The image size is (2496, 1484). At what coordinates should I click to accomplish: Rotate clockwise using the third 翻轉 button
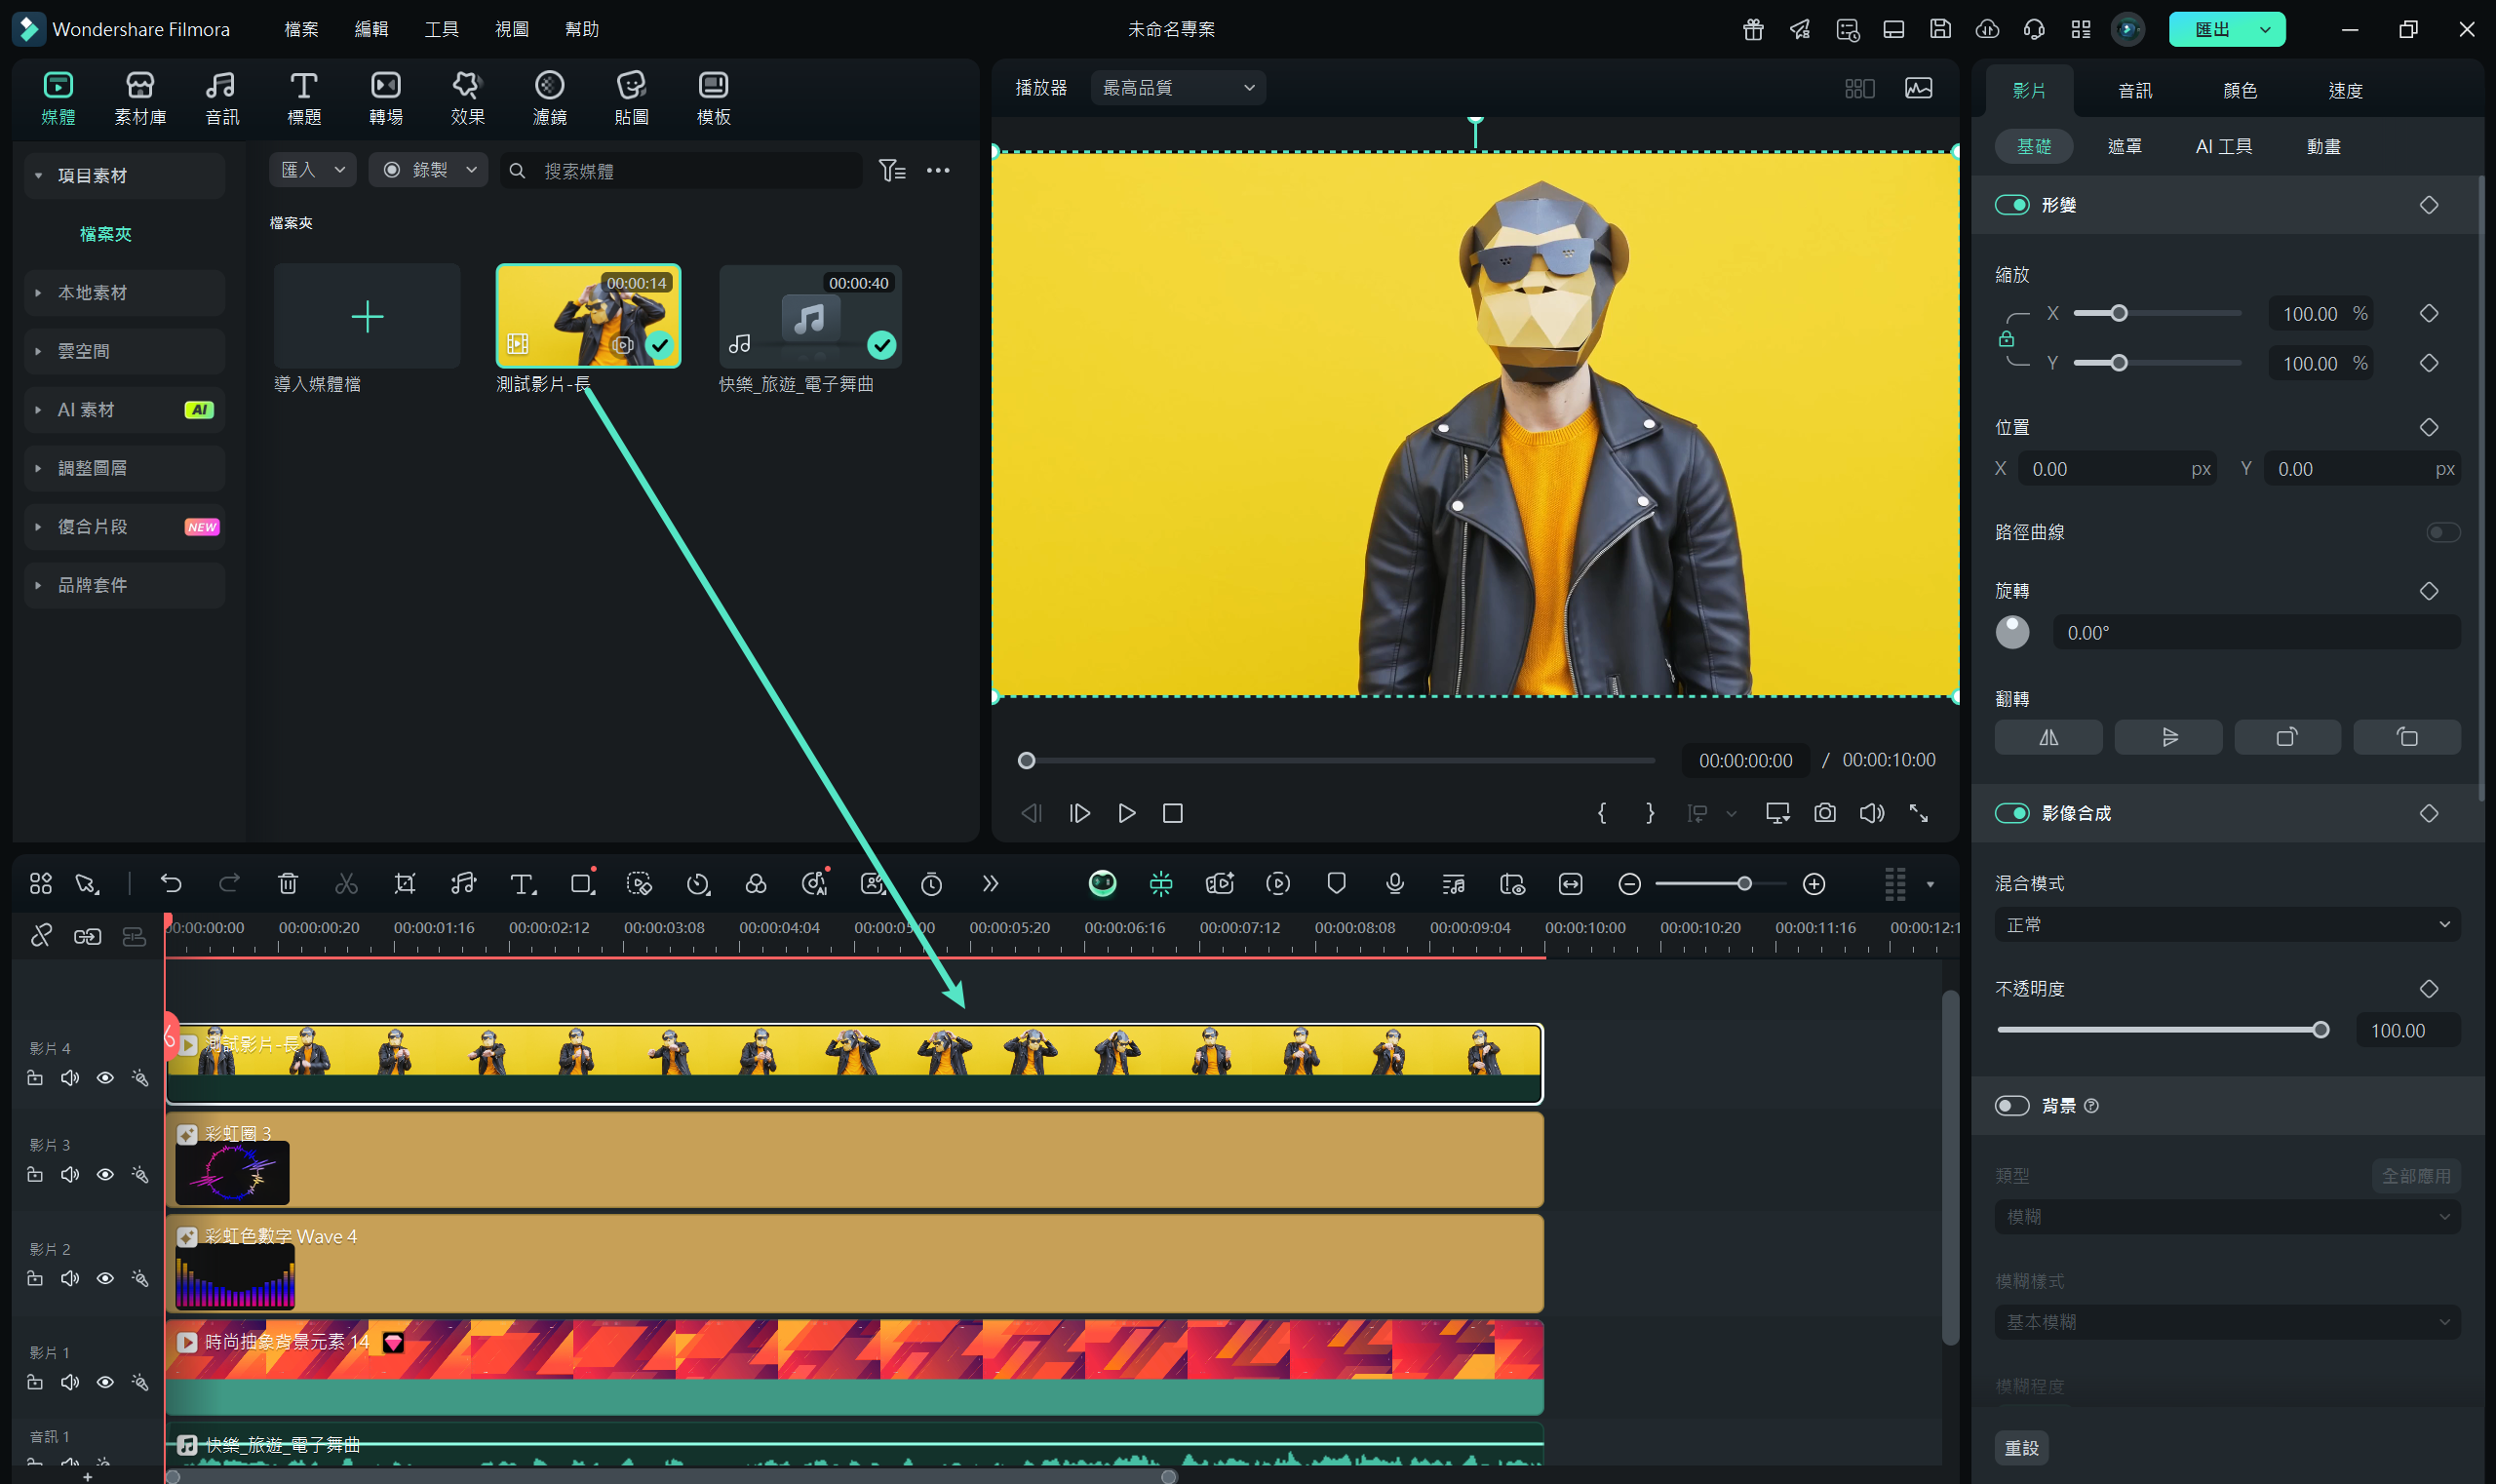point(2287,737)
